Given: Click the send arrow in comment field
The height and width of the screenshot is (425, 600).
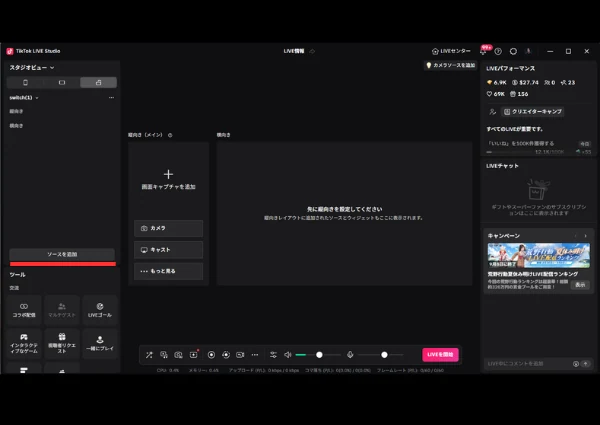Looking at the screenshot, I should pyautogui.click(x=585, y=364).
